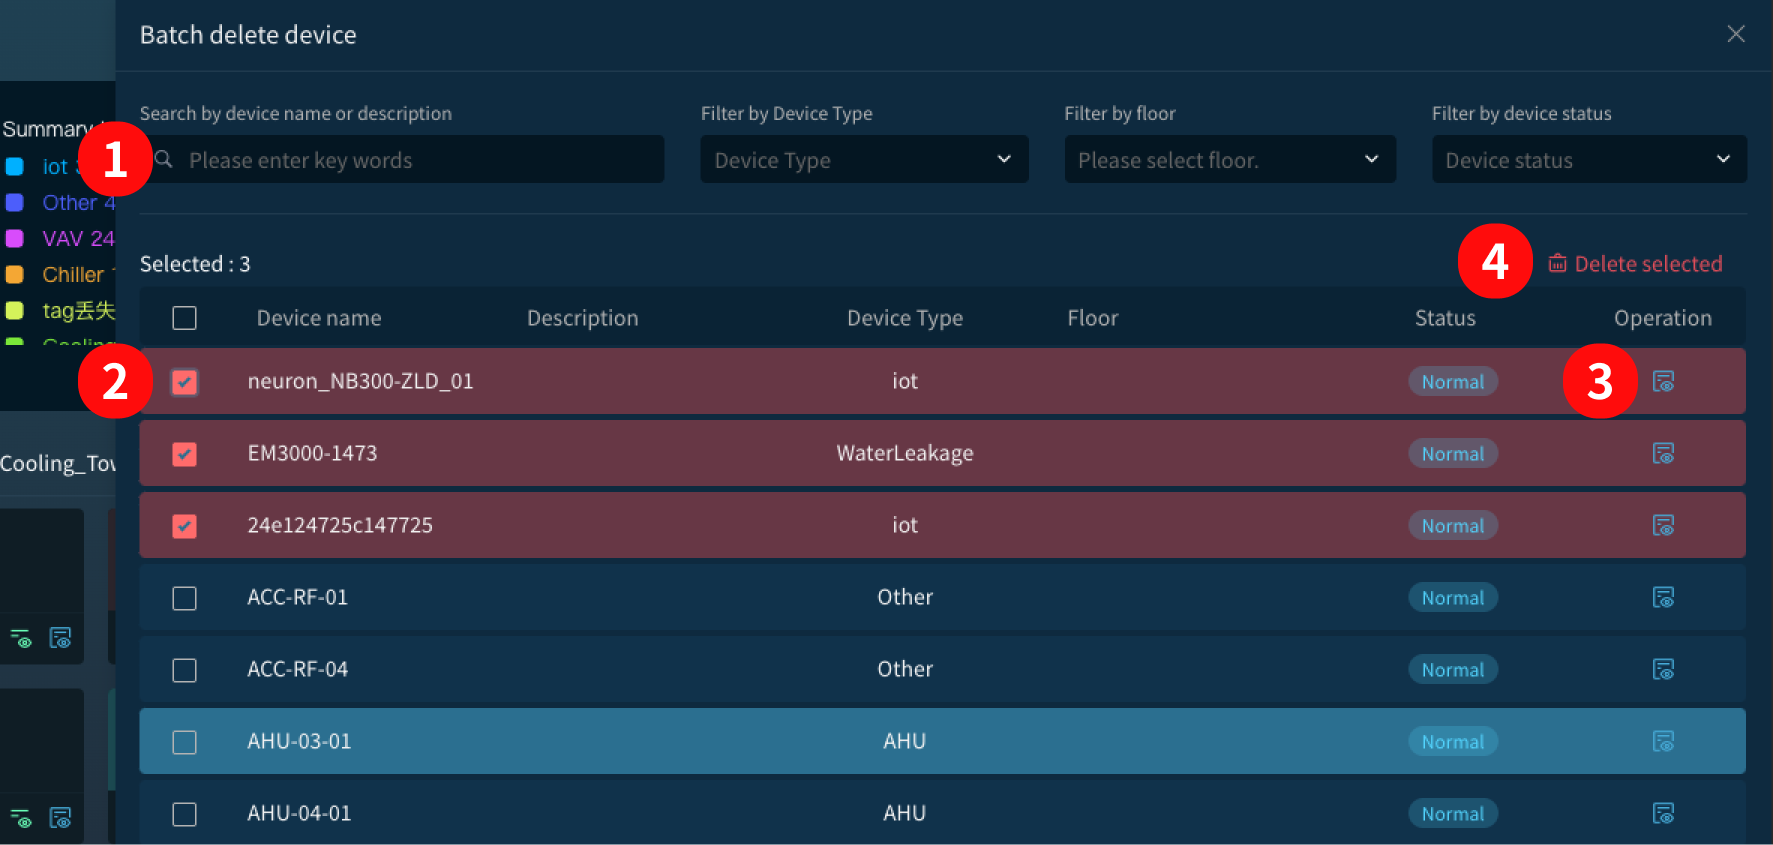Click the Device Type column header
The height and width of the screenshot is (845, 1773).
pos(905,318)
